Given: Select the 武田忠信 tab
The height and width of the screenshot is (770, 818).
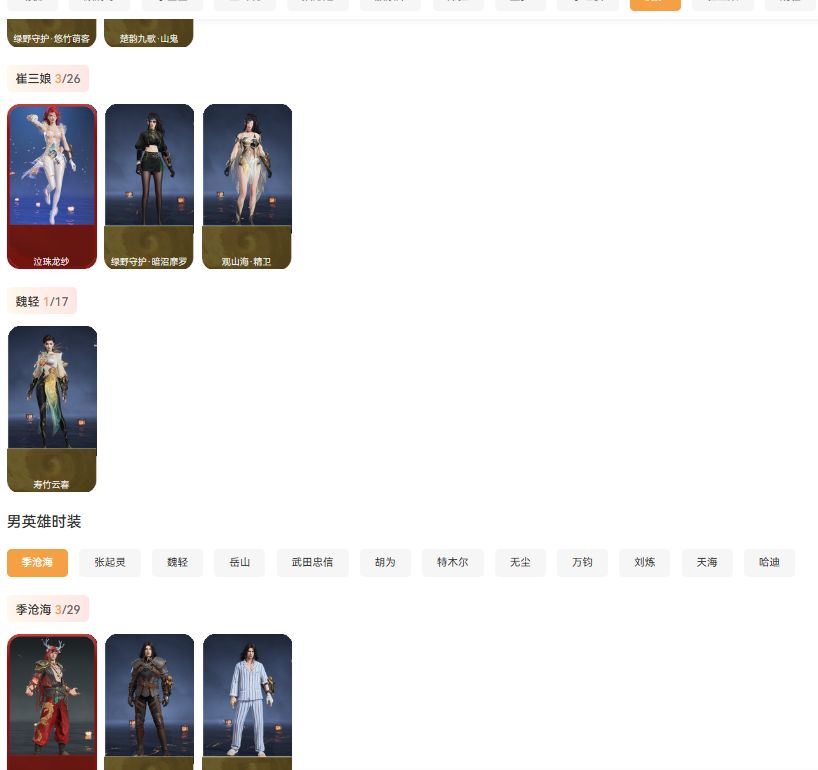Looking at the screenshot, I should click(312, 563).
